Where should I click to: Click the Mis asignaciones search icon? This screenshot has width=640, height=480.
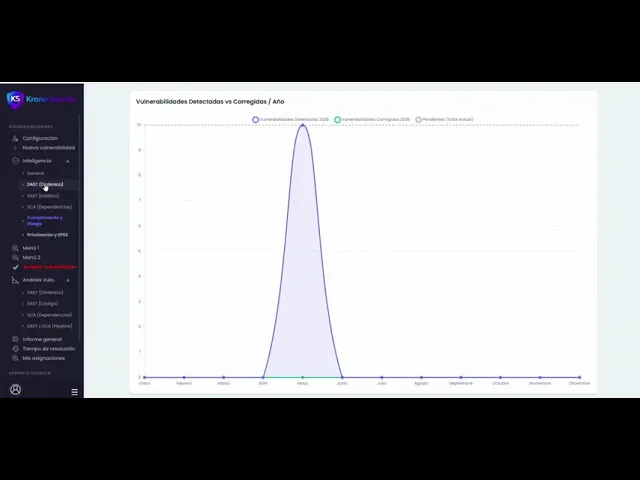pos(15,358)
